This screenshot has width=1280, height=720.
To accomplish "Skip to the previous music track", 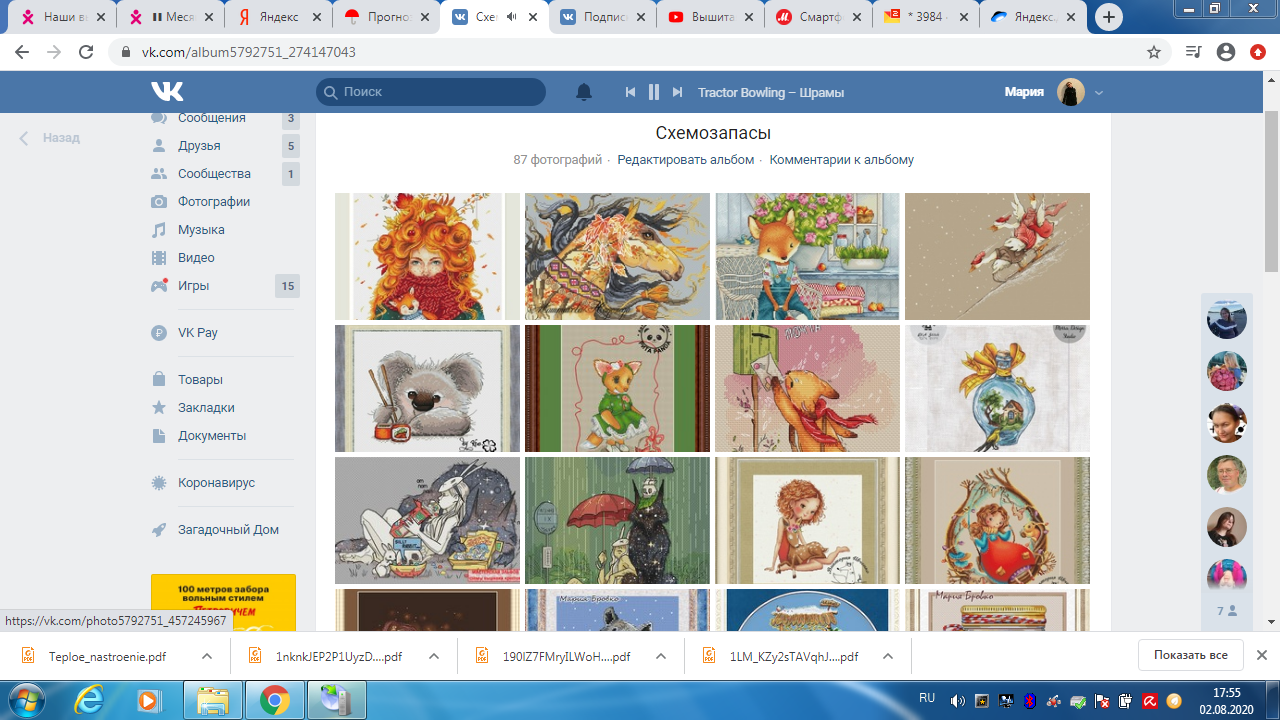I will 630,92.
